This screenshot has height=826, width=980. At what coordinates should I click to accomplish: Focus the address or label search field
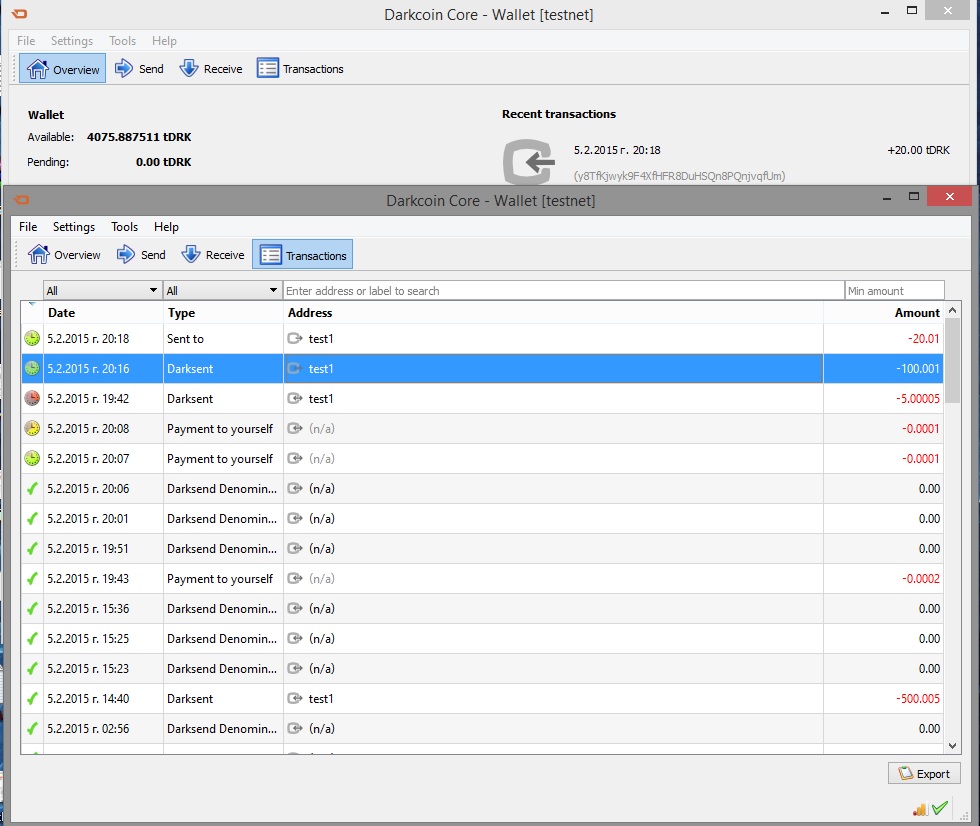[x=564, y=291]
